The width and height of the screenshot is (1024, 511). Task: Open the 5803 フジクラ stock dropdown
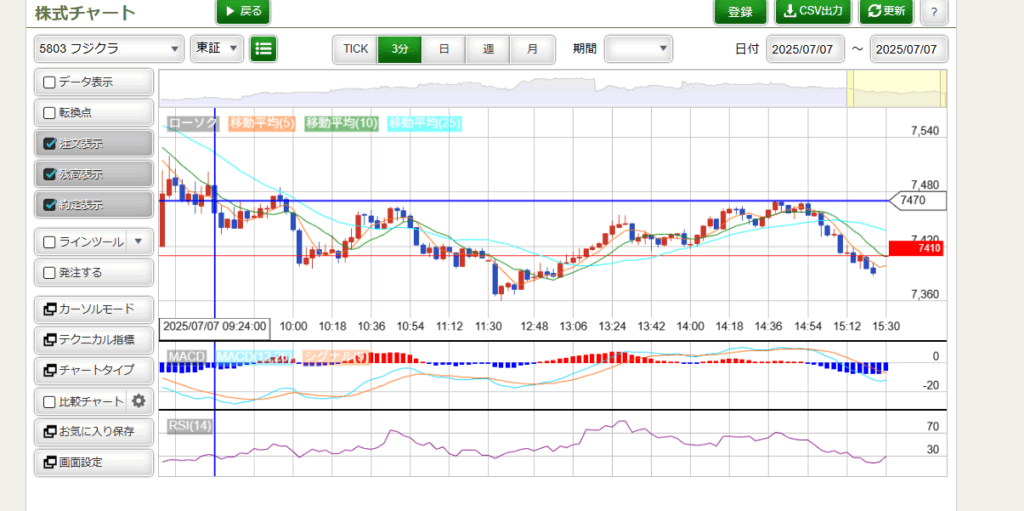click(109, 48)
